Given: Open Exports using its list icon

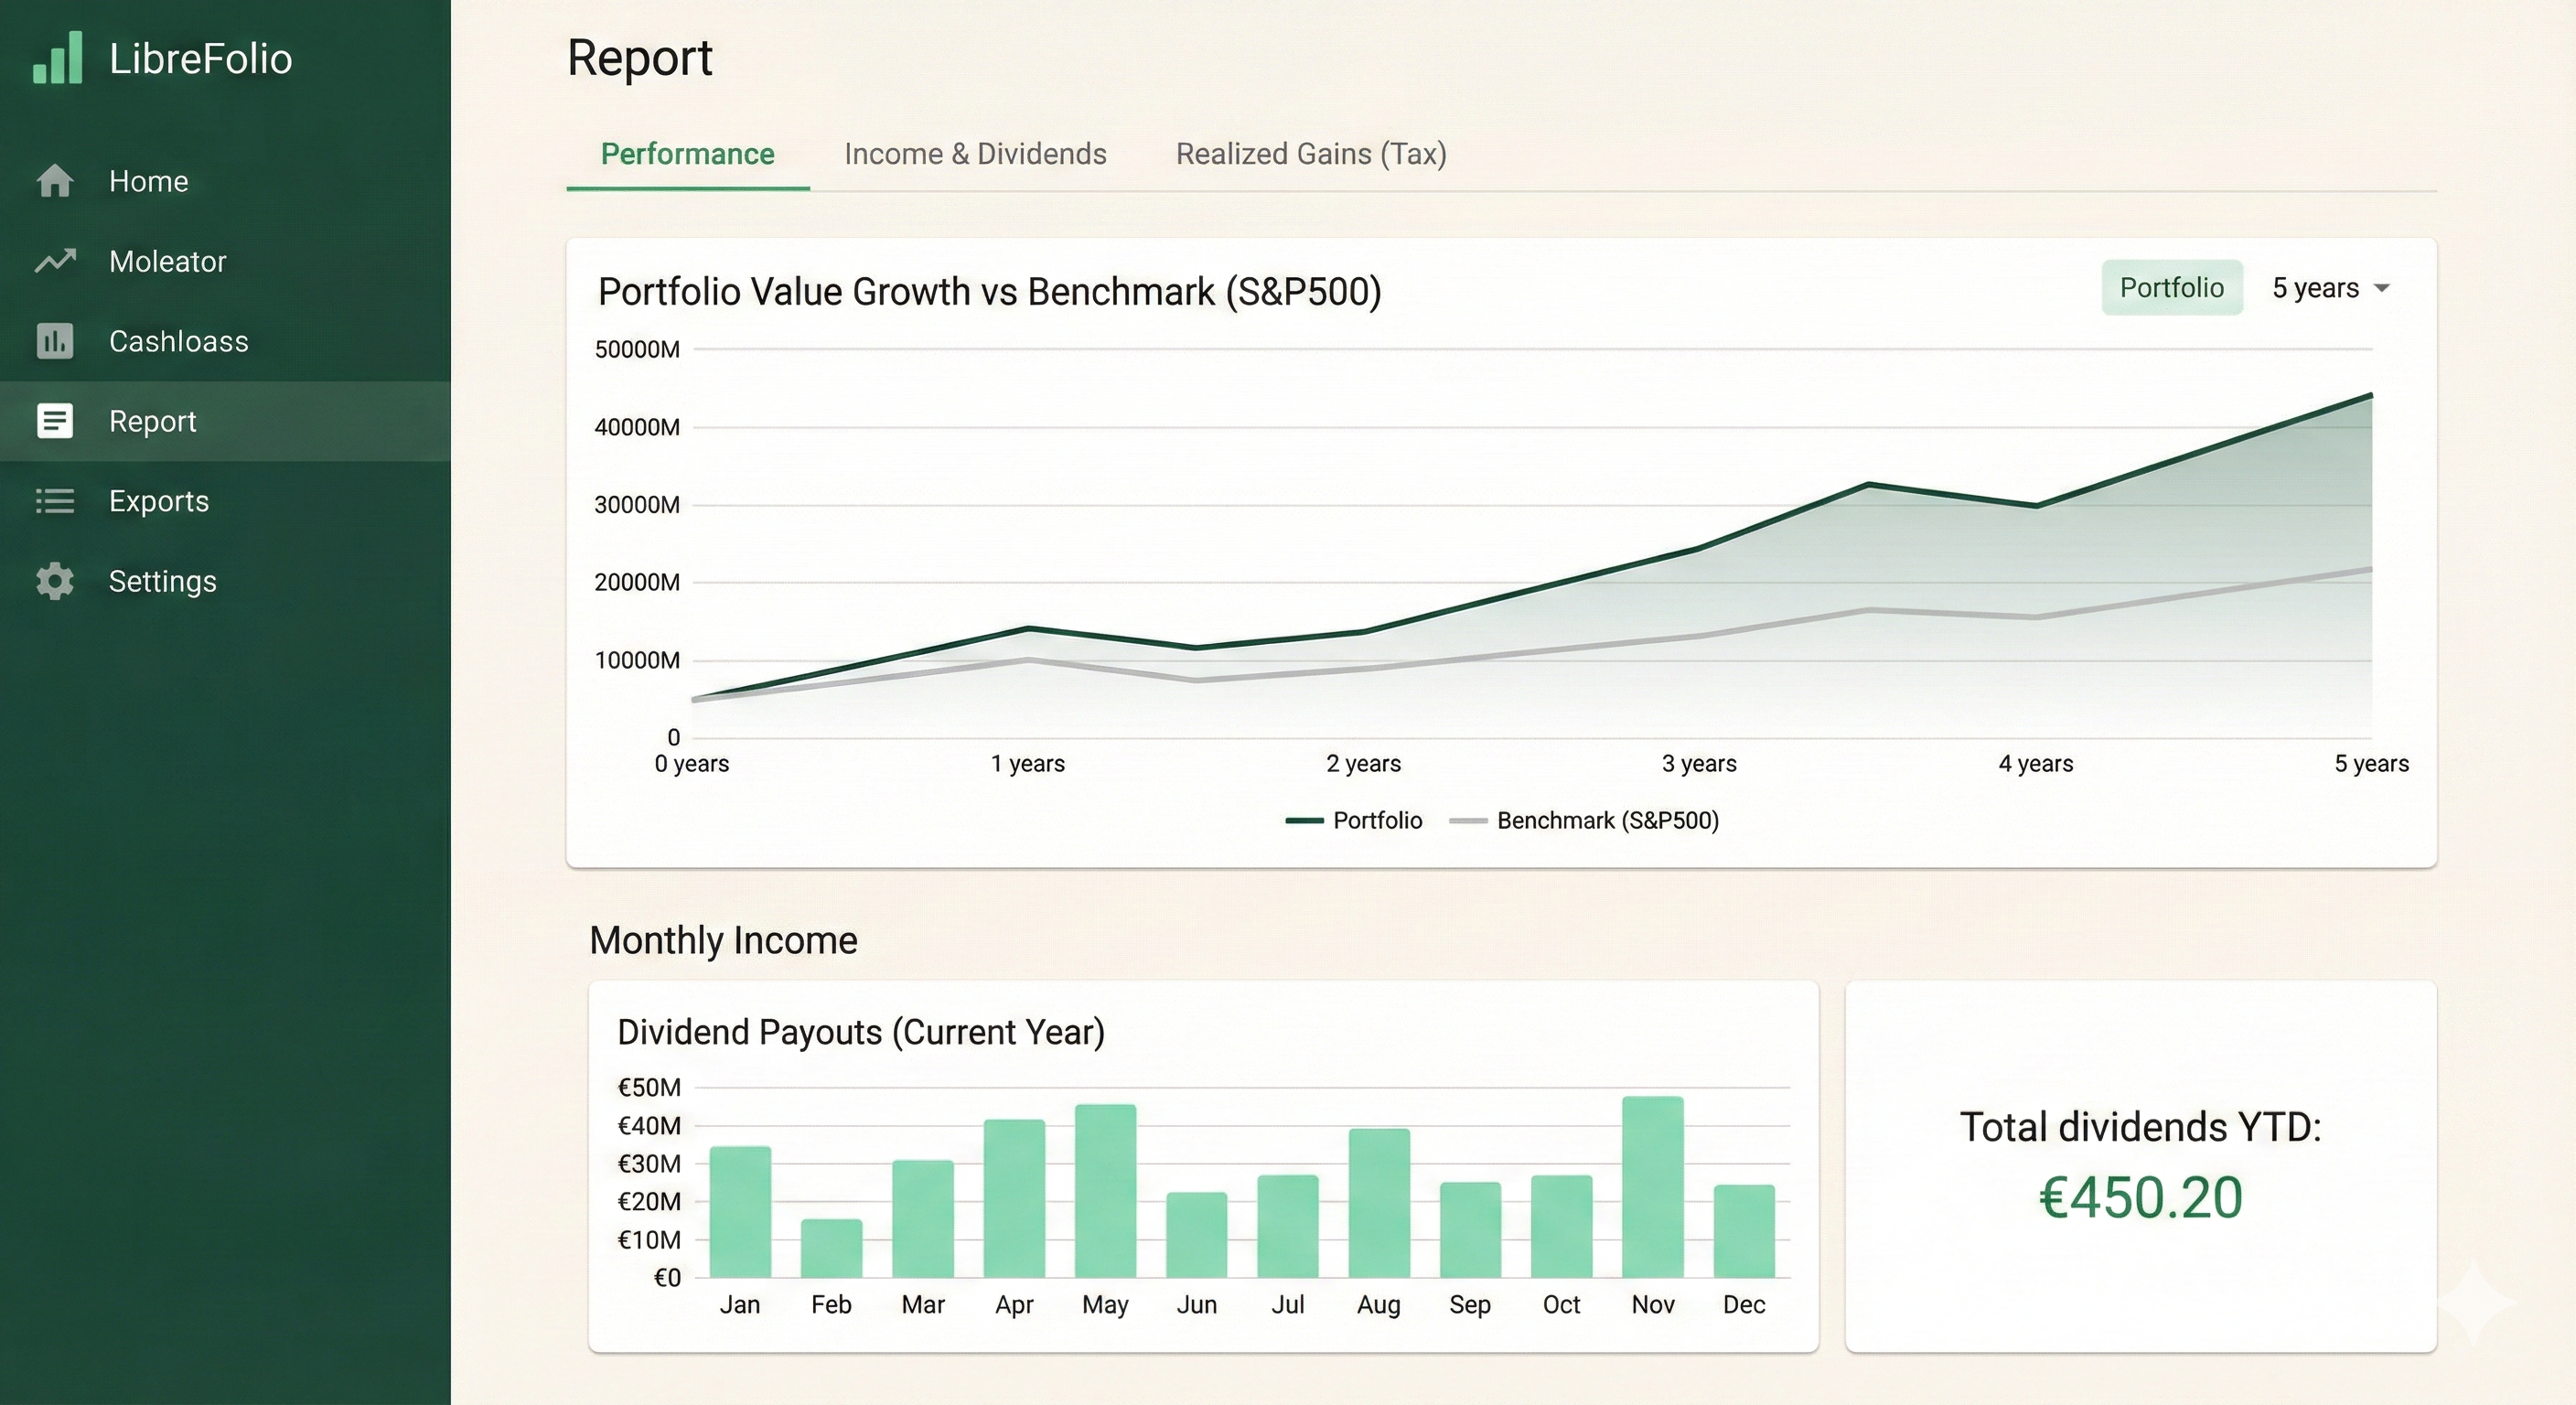Looking at the screenshot, I should coord(54,501).
